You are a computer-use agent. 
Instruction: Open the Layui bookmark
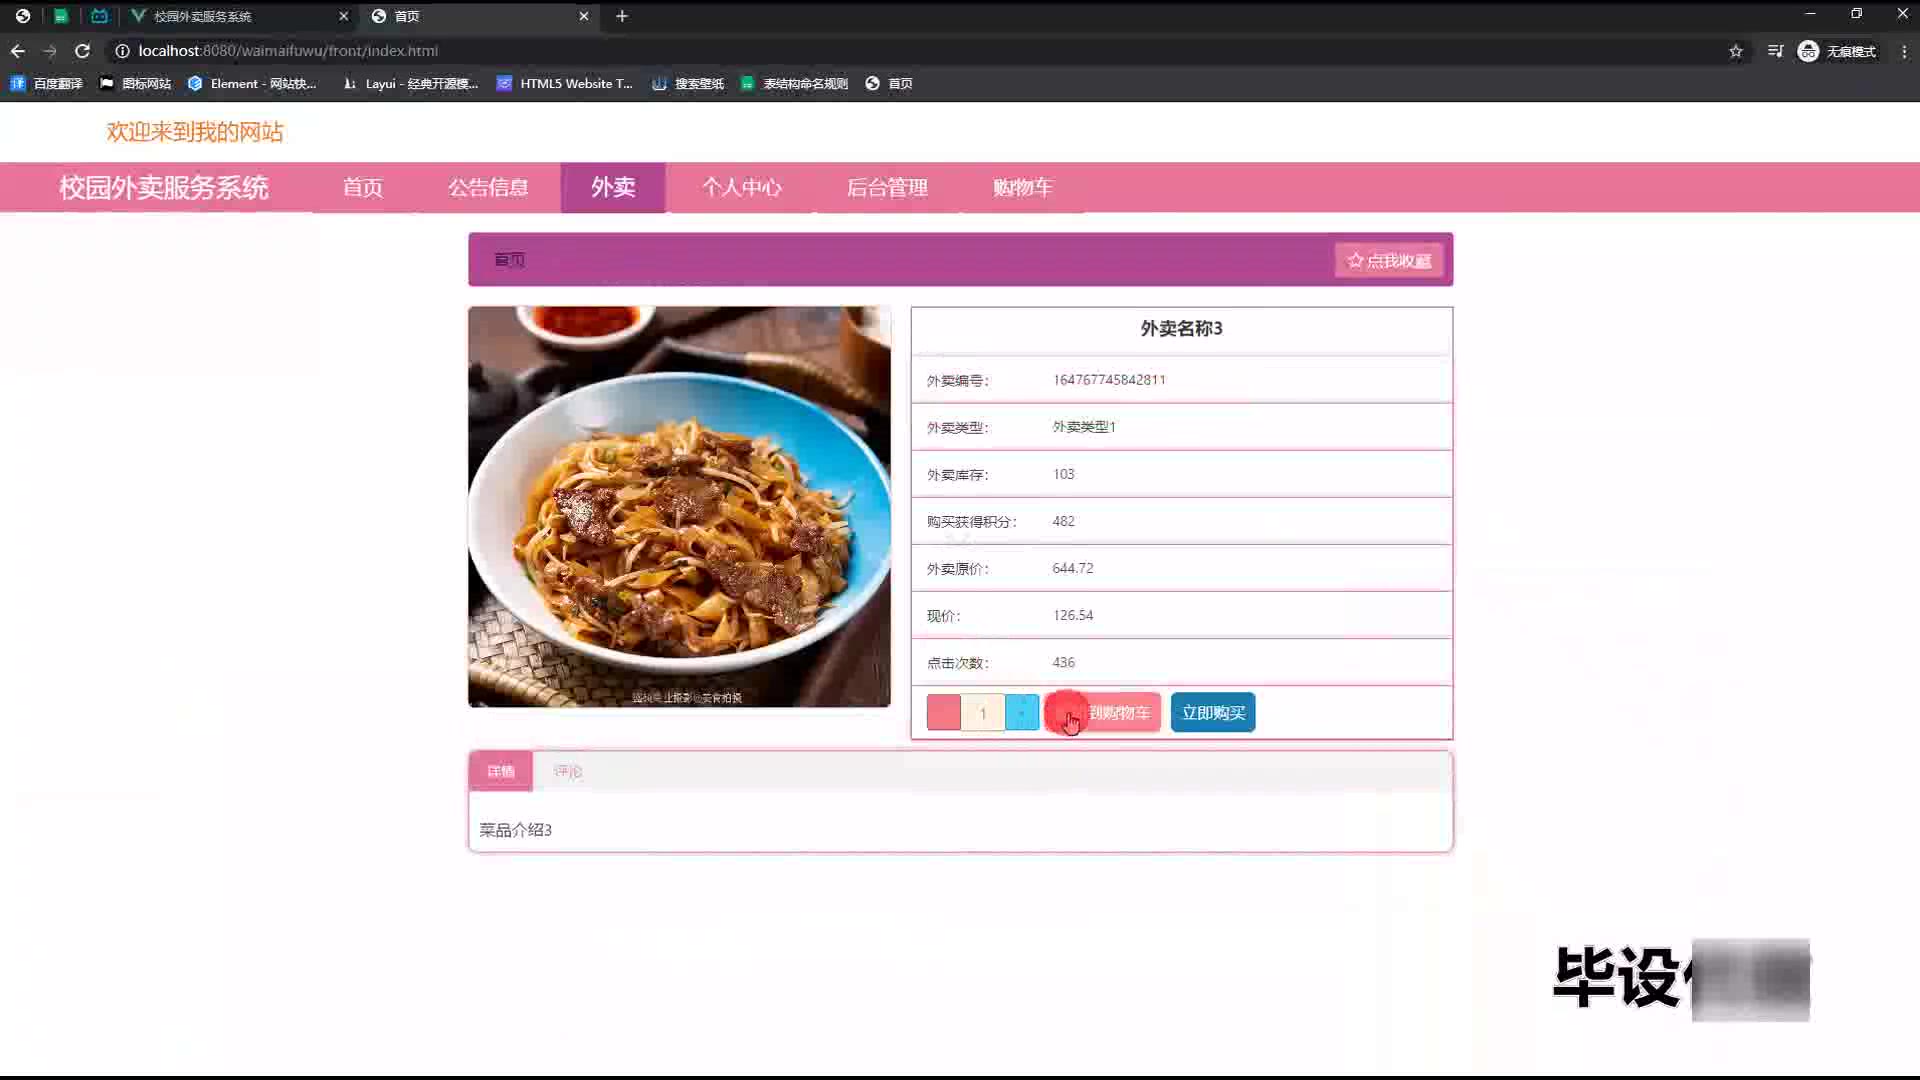pos(410,84)
